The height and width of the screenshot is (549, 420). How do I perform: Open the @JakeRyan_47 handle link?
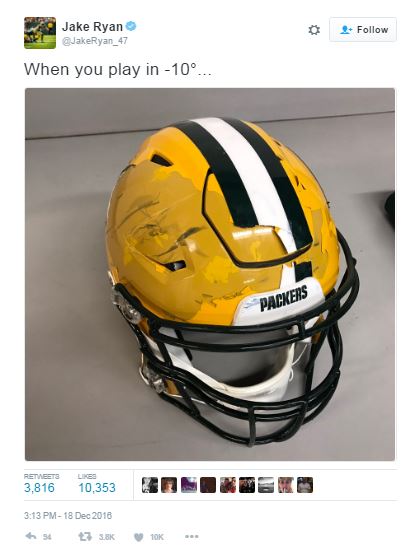point(95,41)
